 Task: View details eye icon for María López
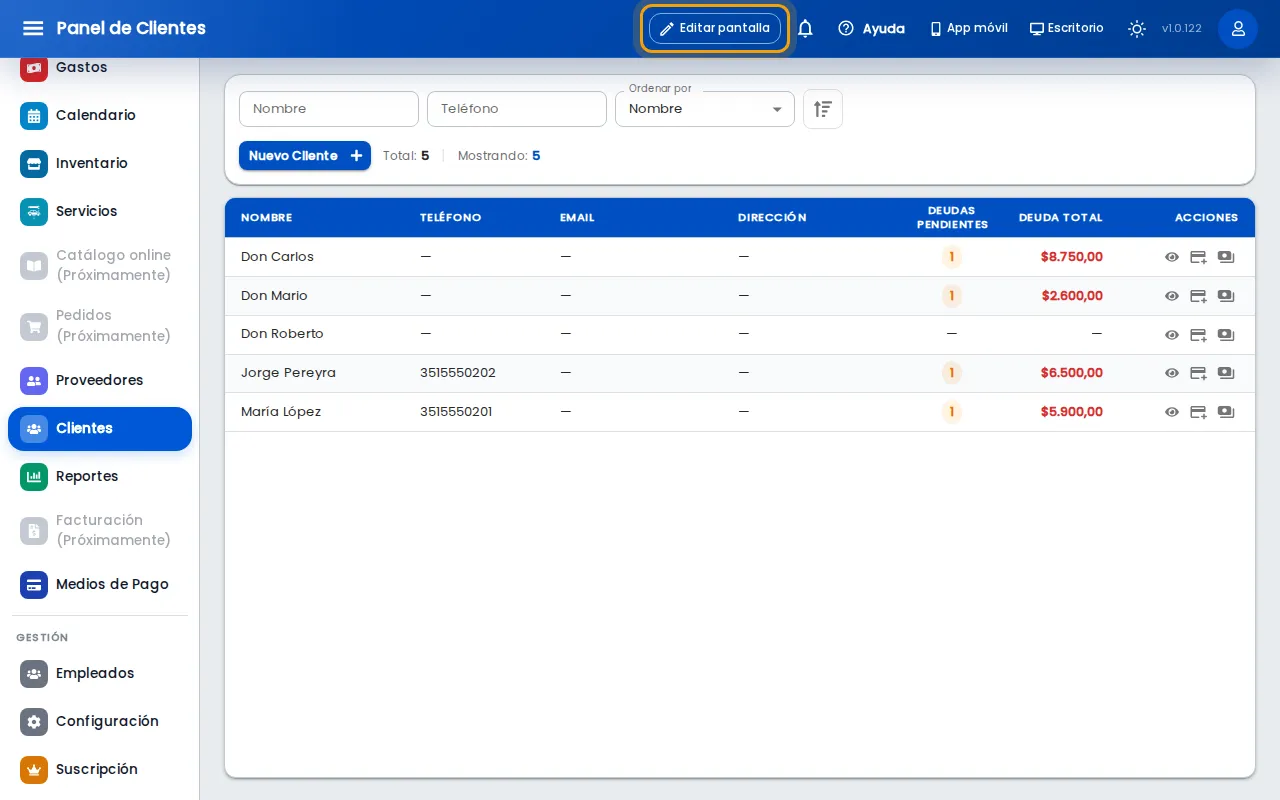(1172, 412)
